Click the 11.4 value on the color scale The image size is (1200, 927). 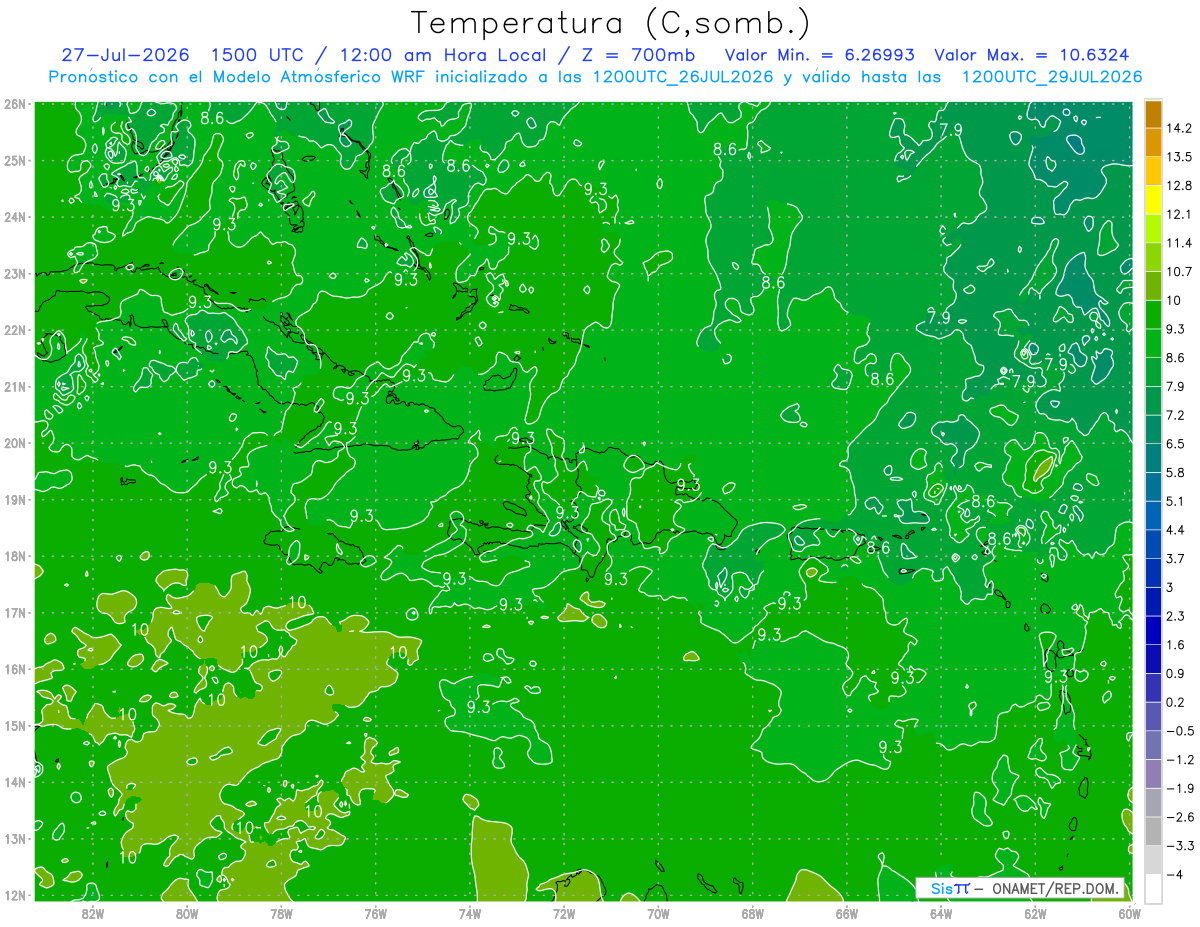coord(1179,243)
